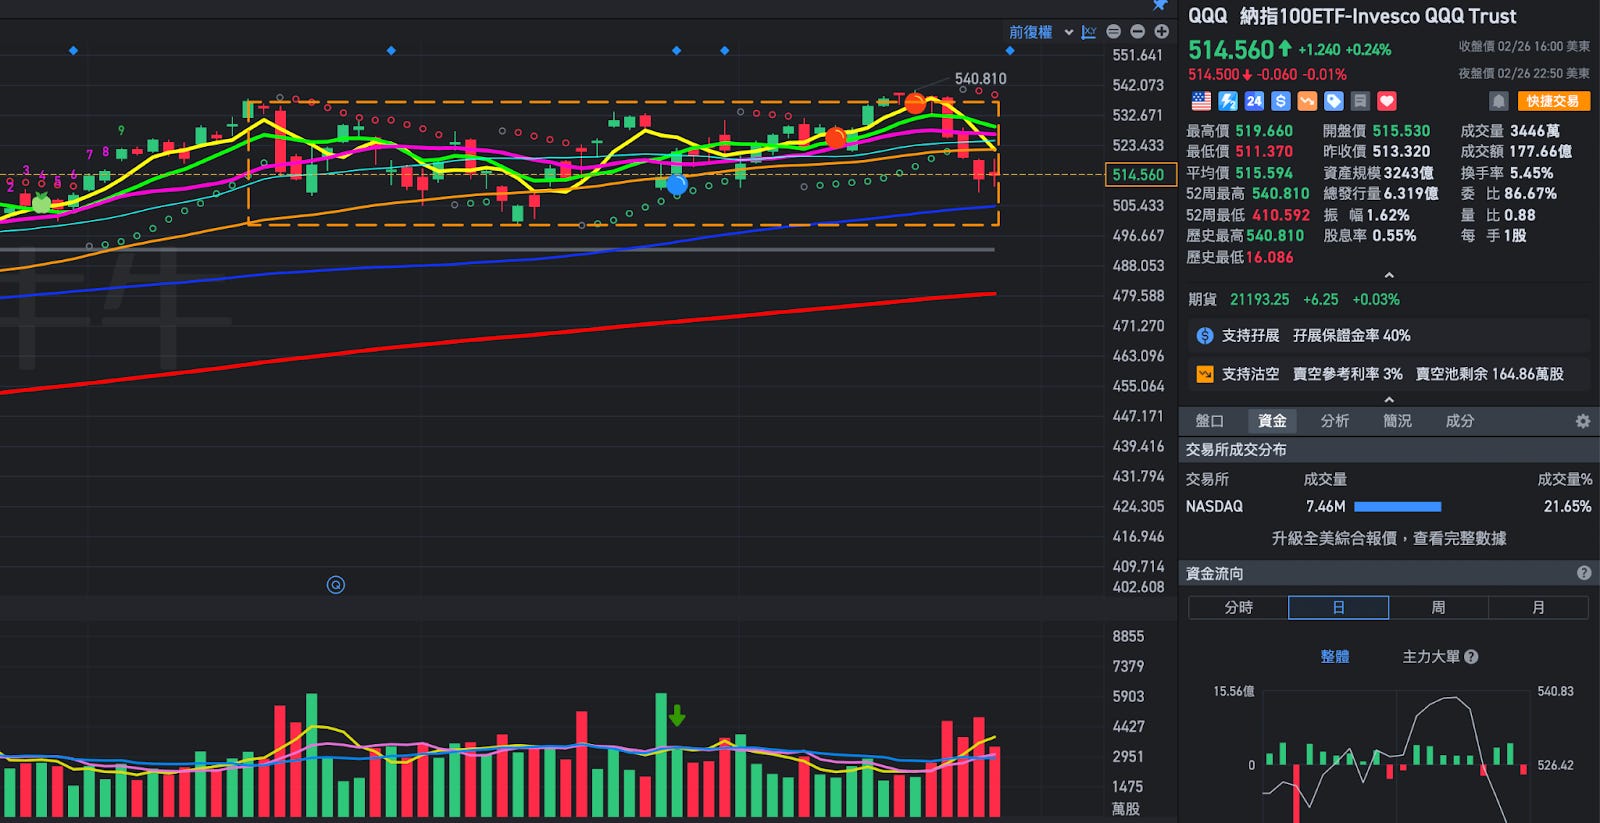Click the 最高價 519.660 value
The image size is (1600, 823).
click(1264, 131)
